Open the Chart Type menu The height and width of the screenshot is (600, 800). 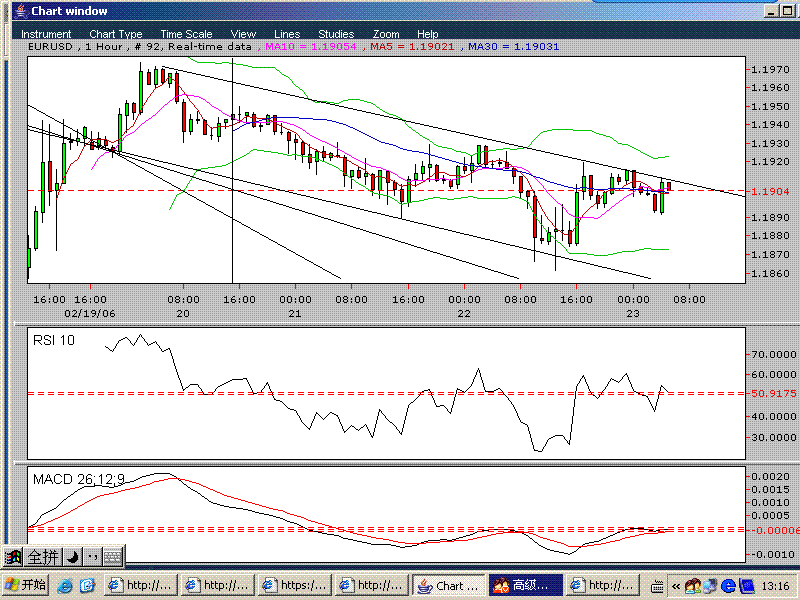(x=116, y=34)
